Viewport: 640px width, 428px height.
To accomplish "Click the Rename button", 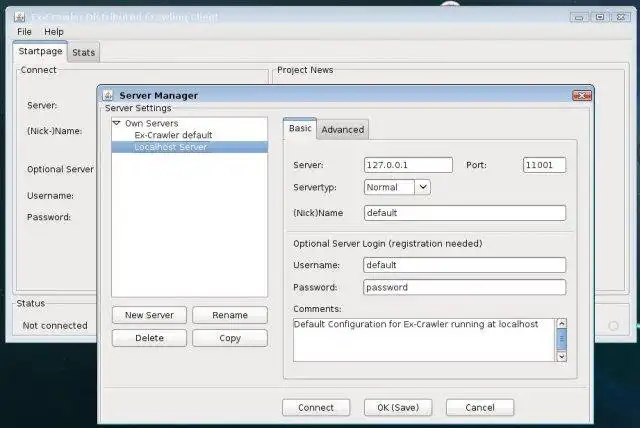I will [x=230, y=315].
